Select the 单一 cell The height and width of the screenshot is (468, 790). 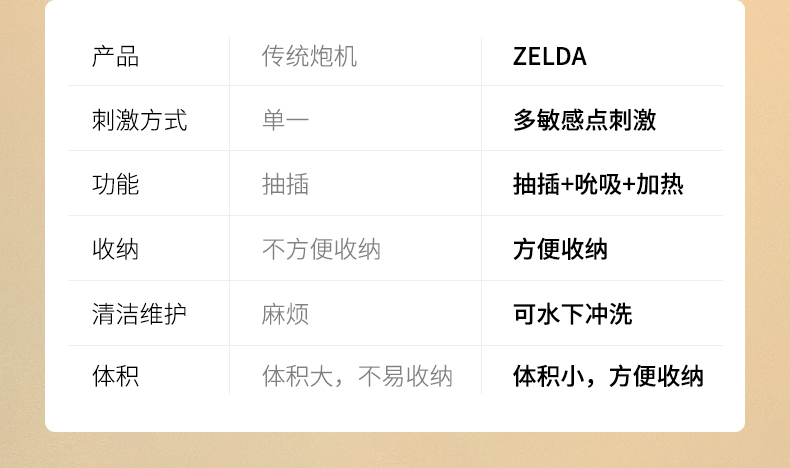[285, 121]
